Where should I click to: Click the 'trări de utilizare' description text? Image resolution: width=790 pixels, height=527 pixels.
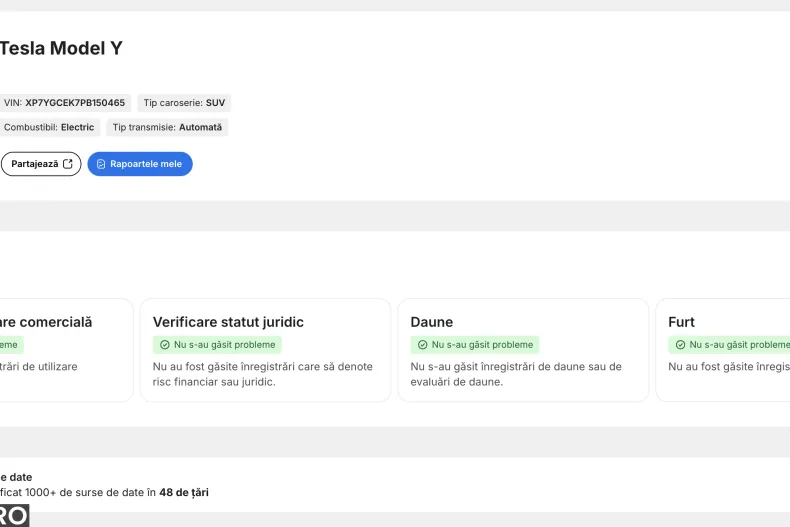pyautogui.click(x=38, y=367)
